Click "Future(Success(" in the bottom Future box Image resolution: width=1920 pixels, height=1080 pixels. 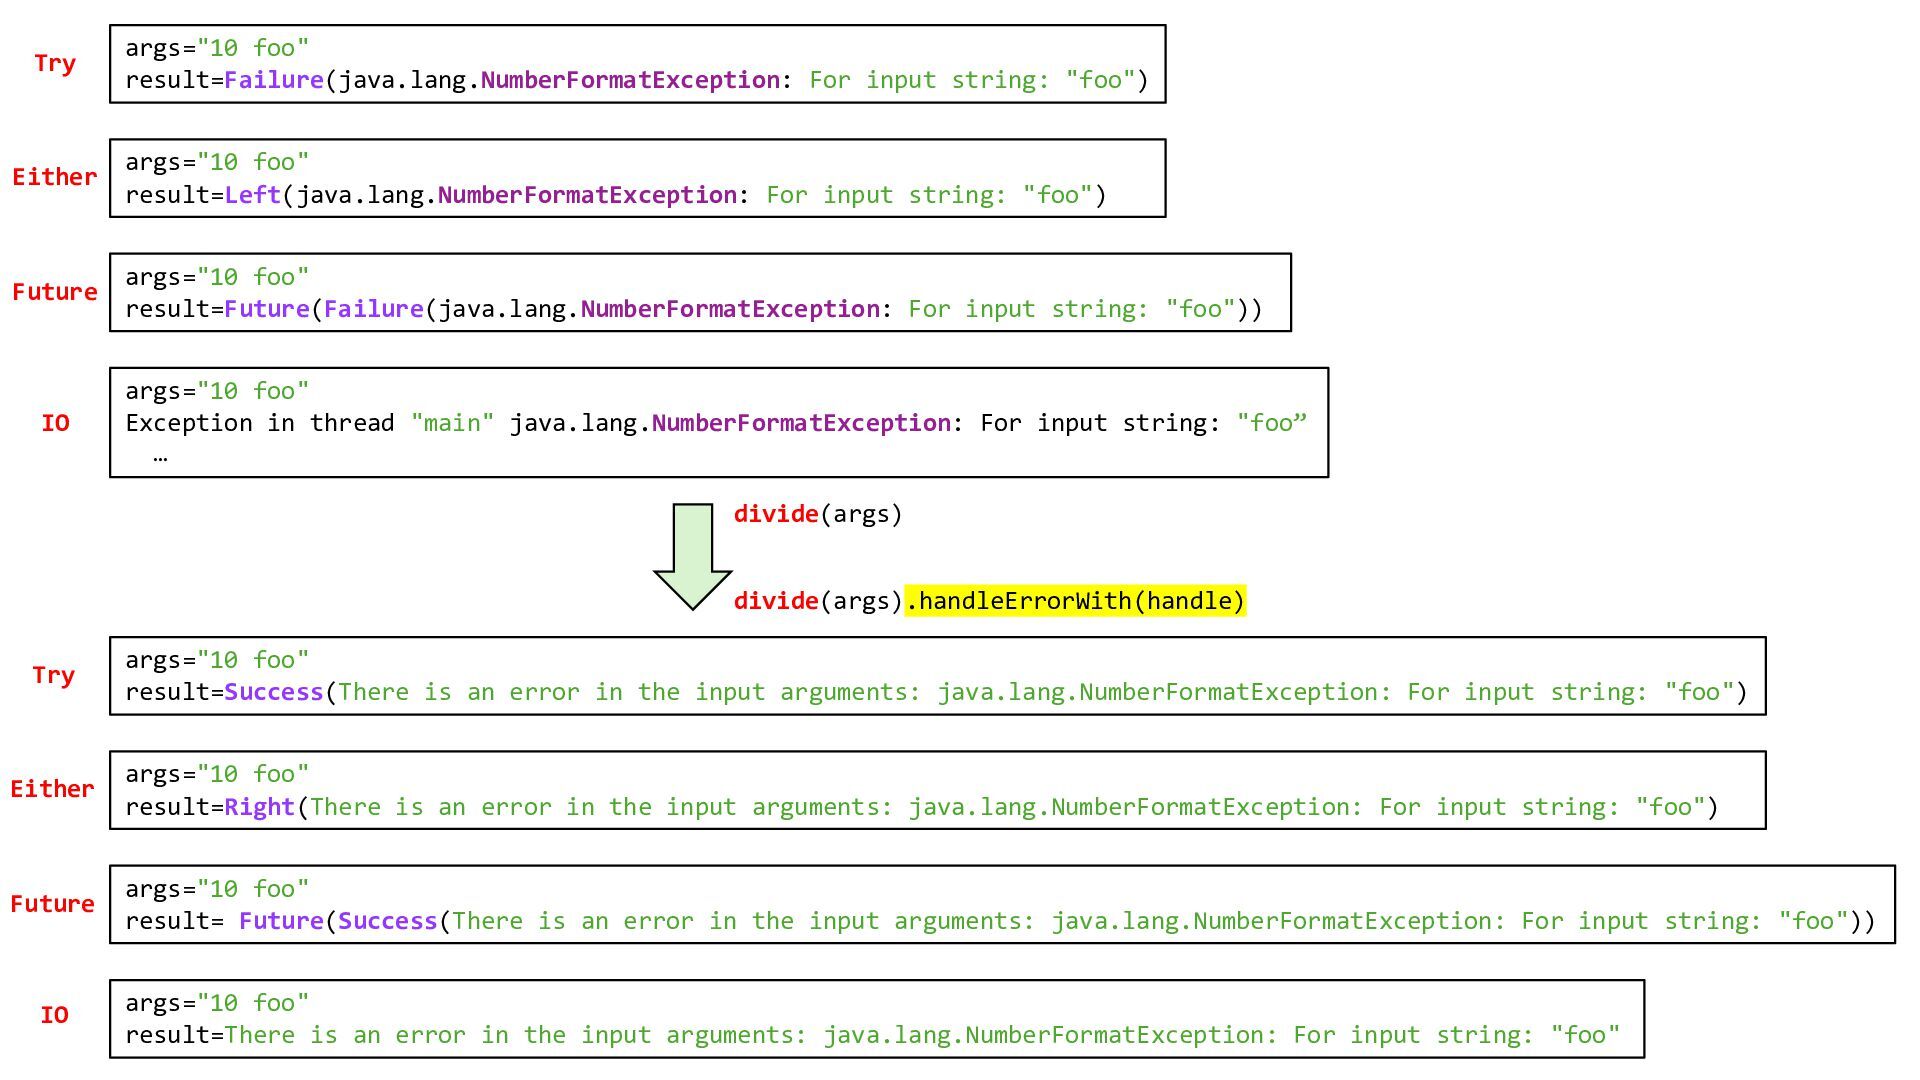click(345, 921)
